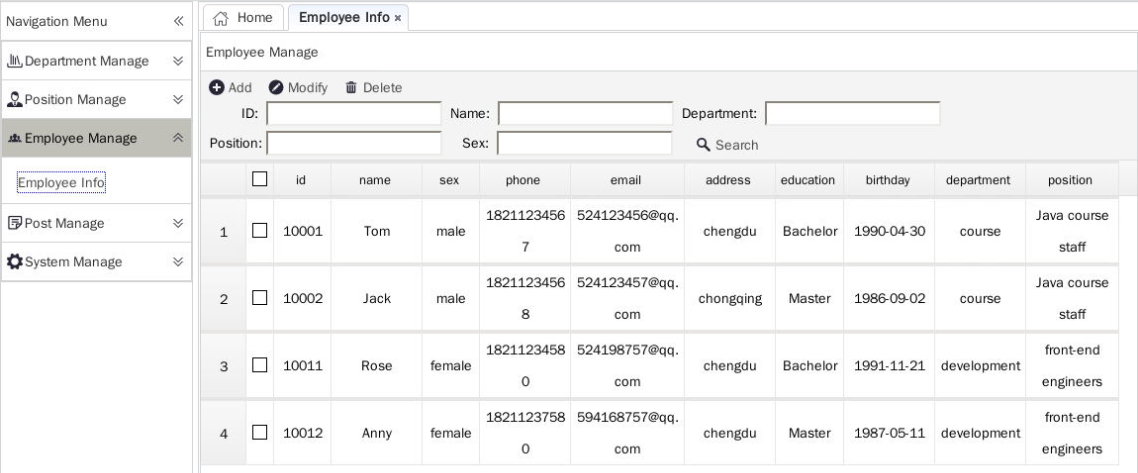1138x473 pixels.
Task: Click the Add plus circle icon
Action: [216, 87]
